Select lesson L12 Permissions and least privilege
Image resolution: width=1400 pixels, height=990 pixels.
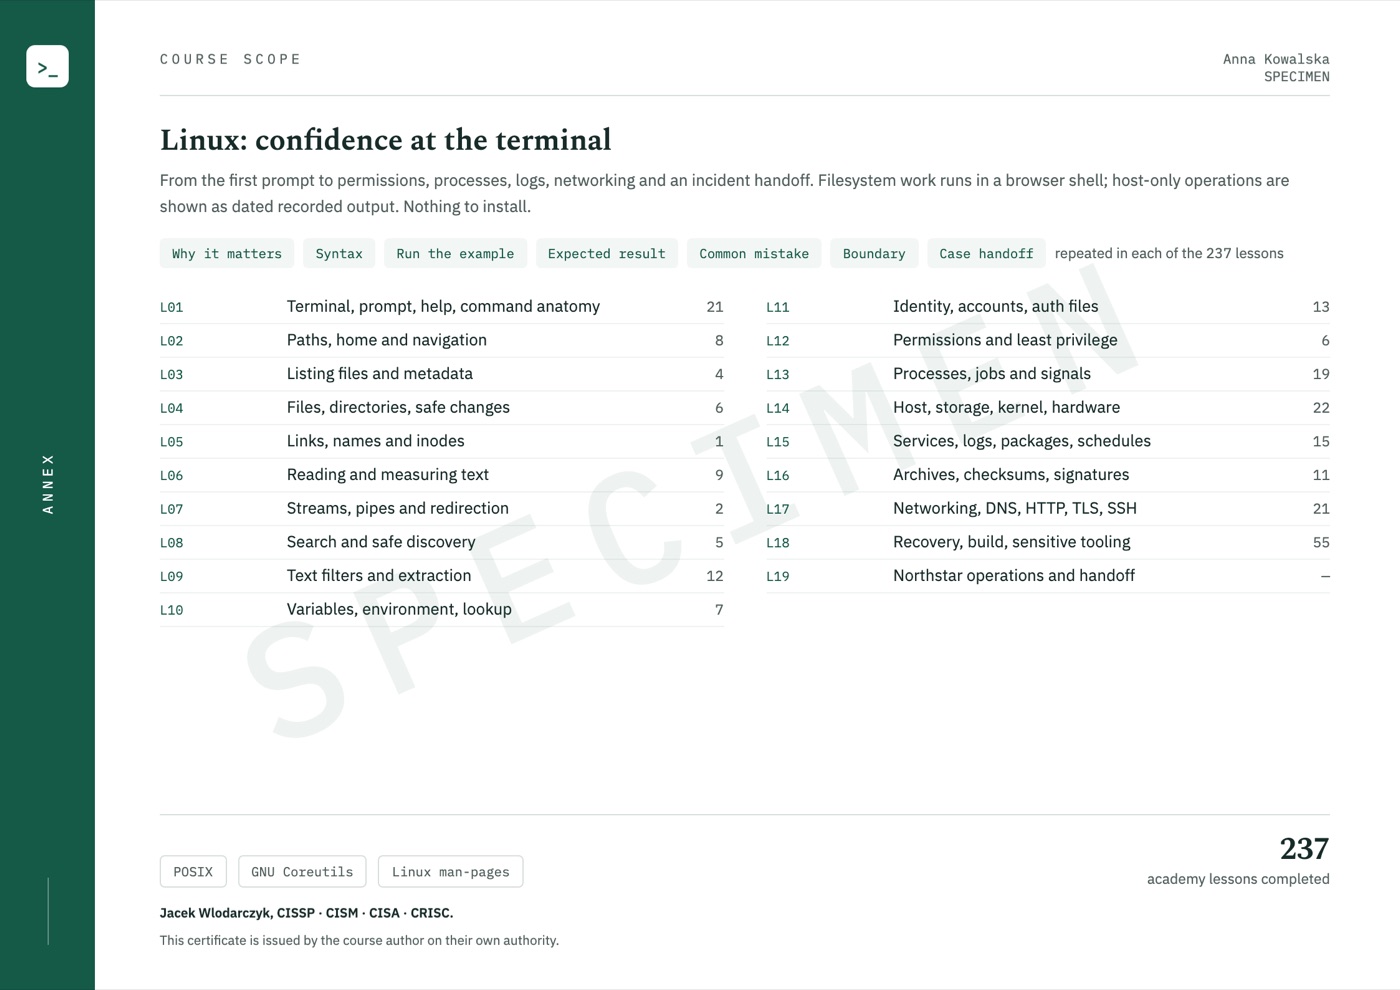1048,341
